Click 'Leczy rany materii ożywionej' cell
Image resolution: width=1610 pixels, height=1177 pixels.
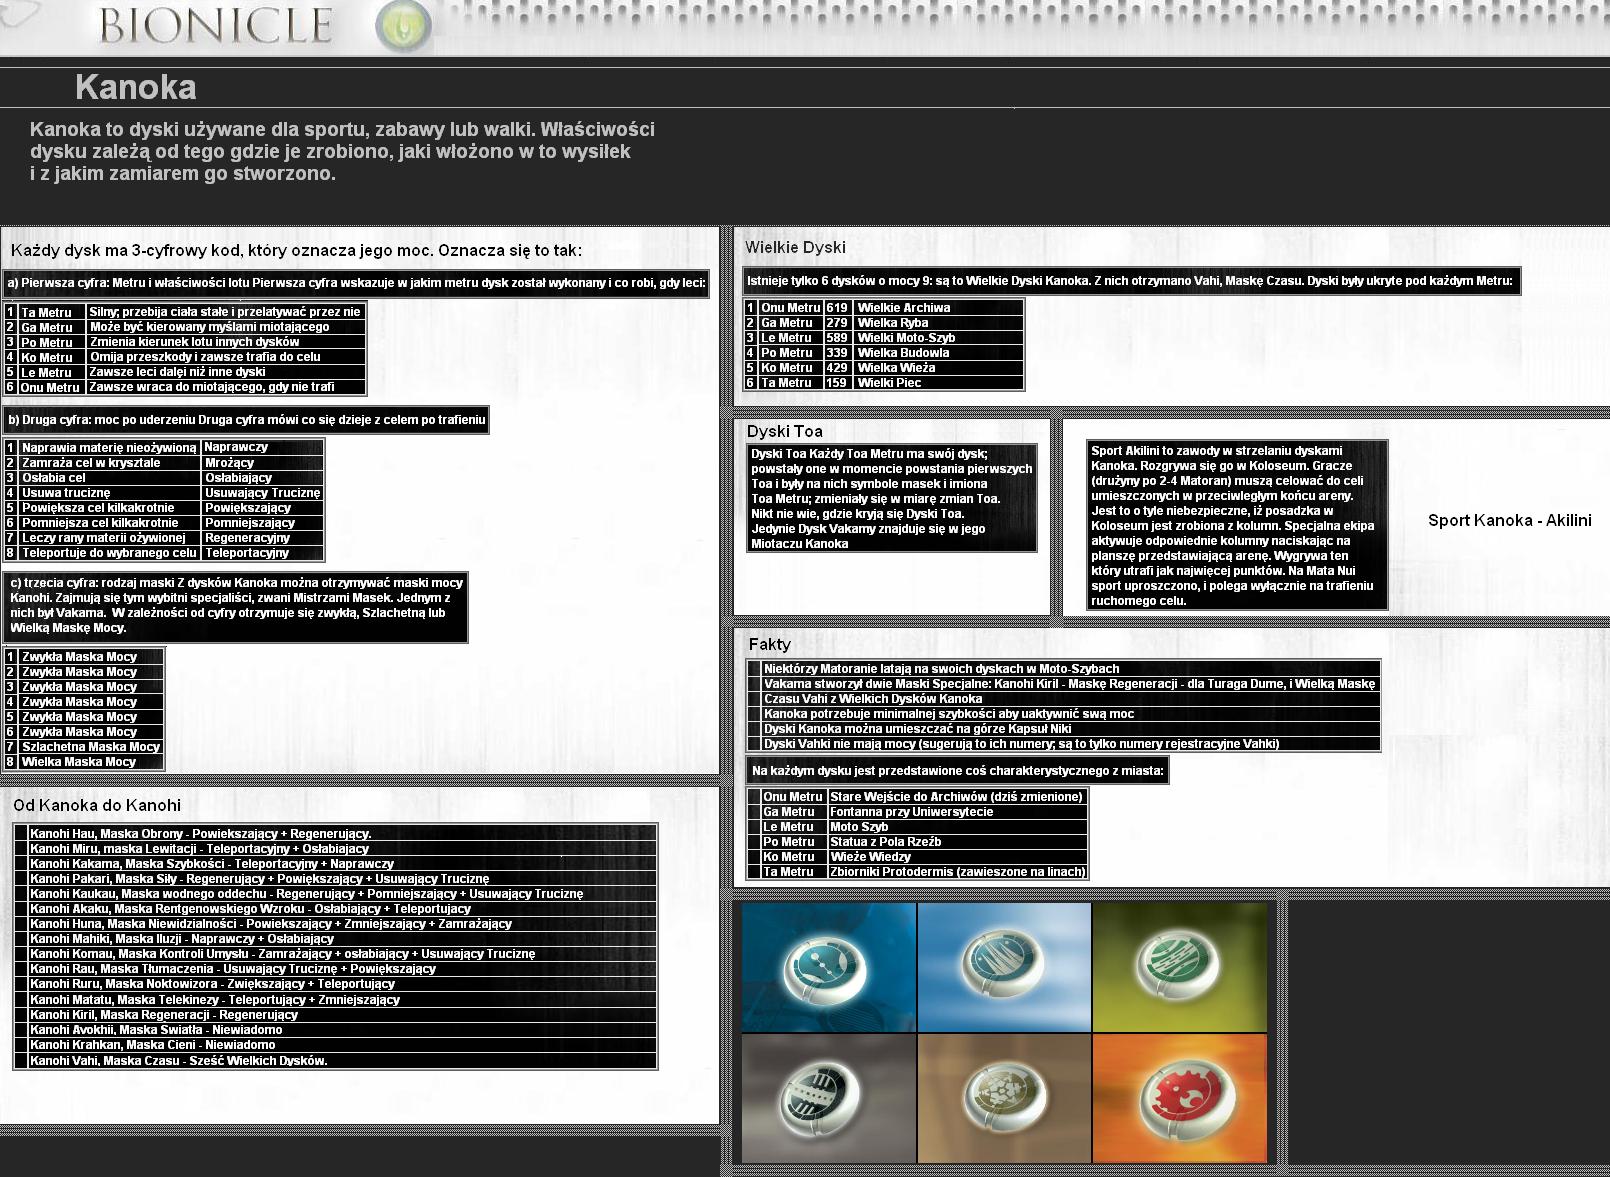point(110,538)
